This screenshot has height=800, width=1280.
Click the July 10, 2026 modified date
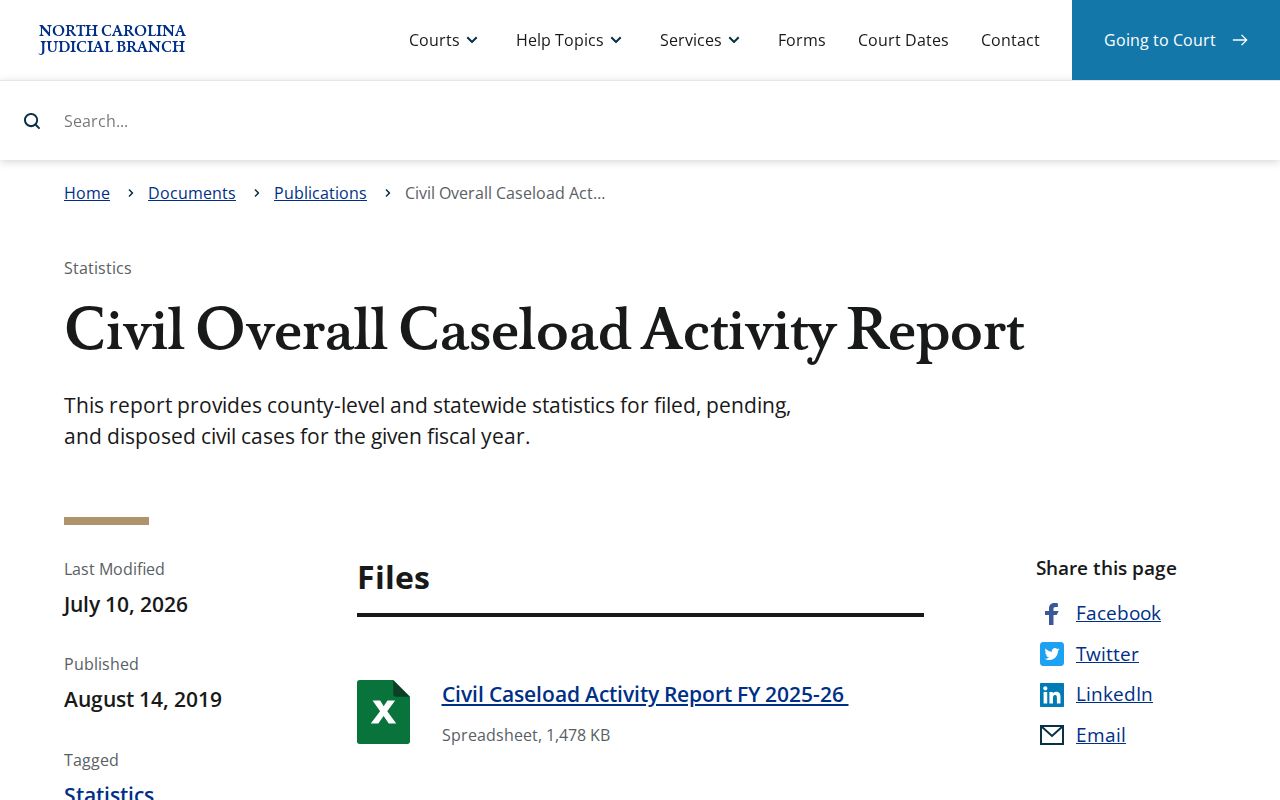tap(126, 604)
